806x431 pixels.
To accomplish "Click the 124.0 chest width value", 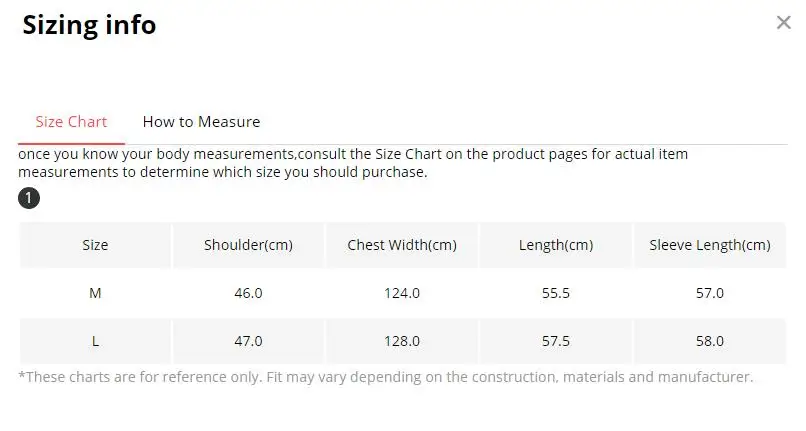I will pyautogui.click(x=402, y=293).
